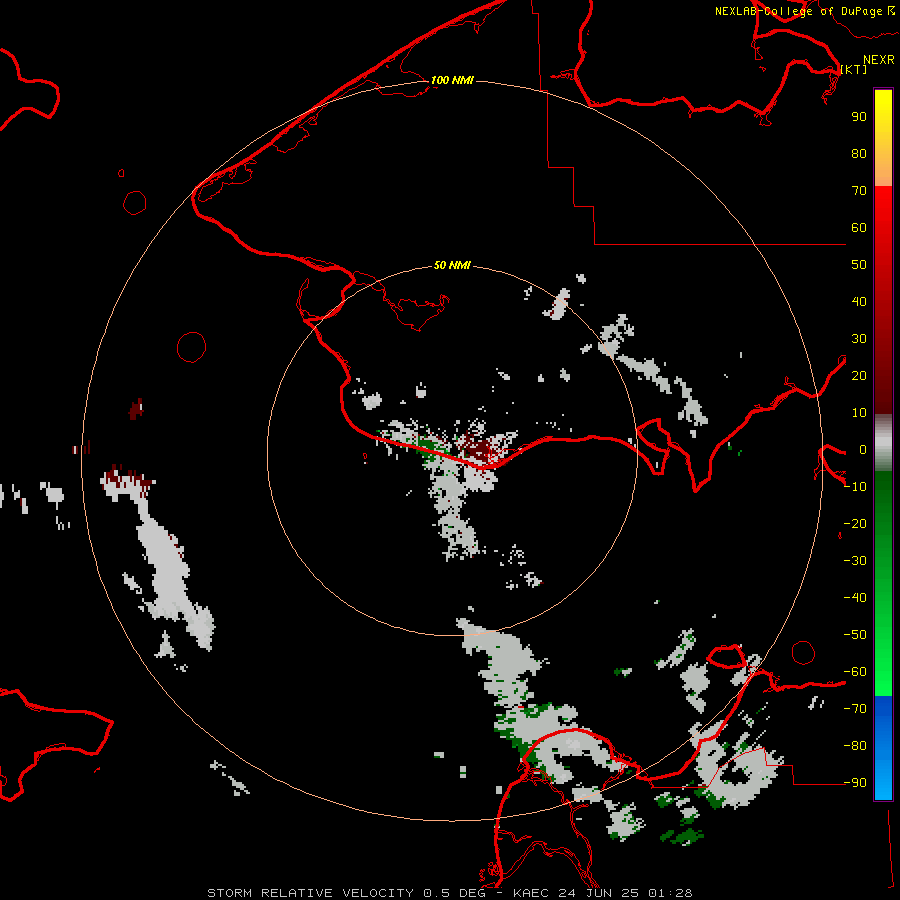Click the "[KT]" unit label
Viewport: 900px width, 900px height.
854,69
